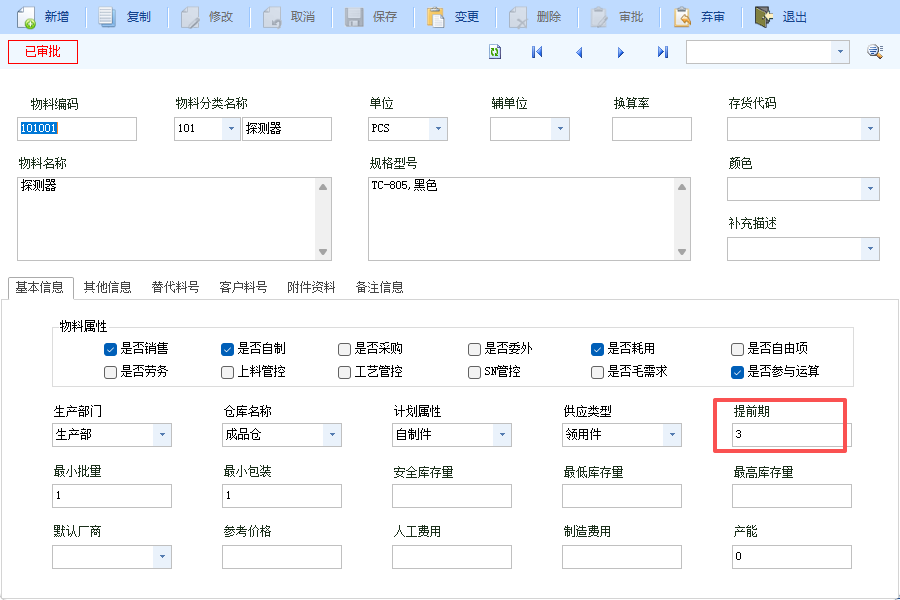Click the 保存 (save) floppy disk icon
Screen dimensions: 900x600
coord(354,17)
